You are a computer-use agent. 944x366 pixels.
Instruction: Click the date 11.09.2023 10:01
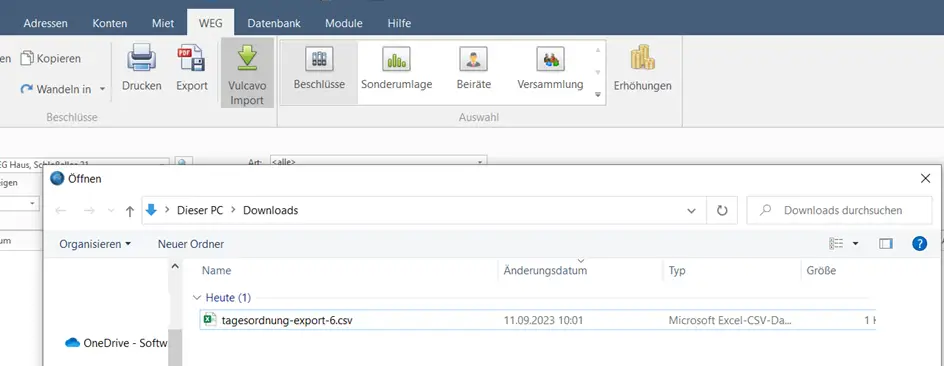click(543, 321)
